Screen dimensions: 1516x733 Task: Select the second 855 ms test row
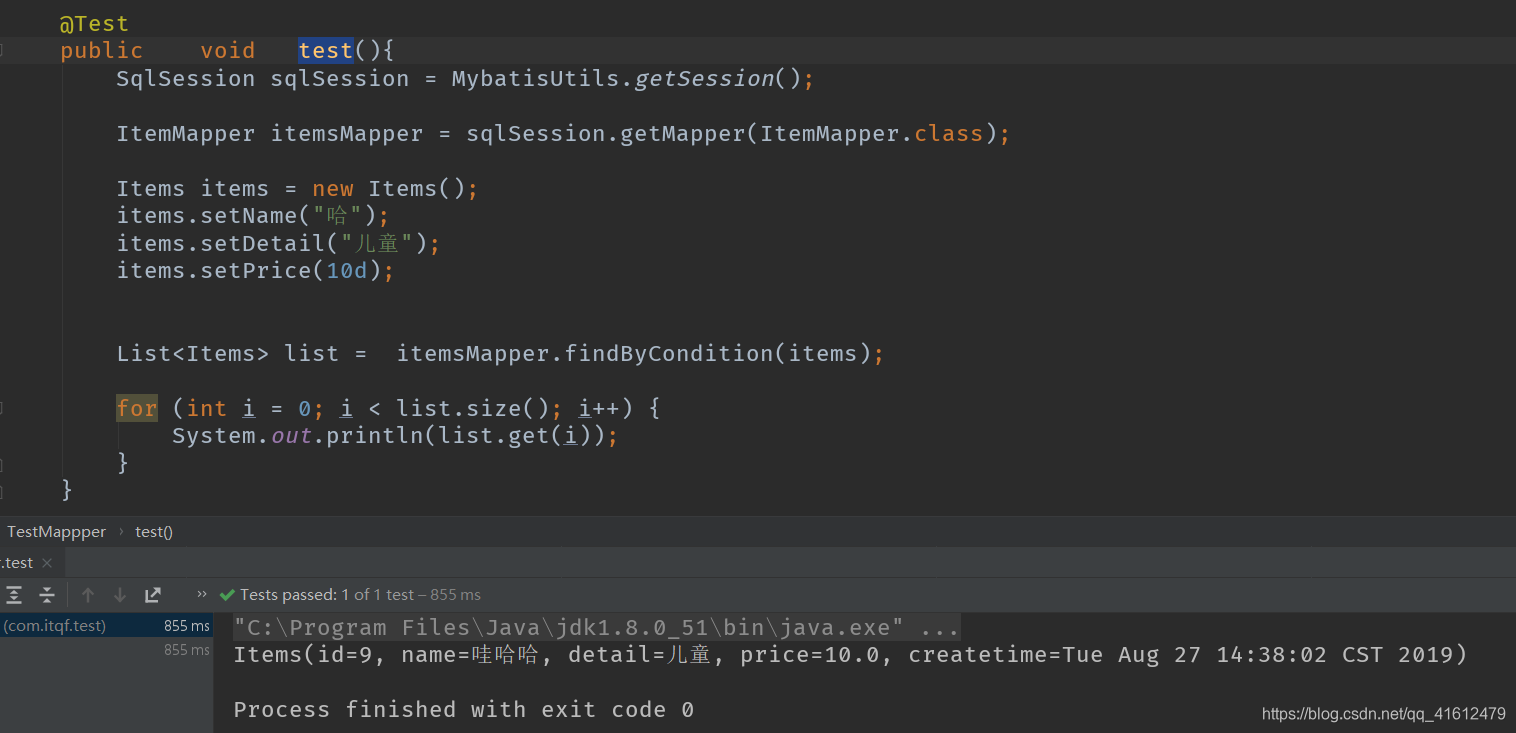pyautogui.click(x=106, y=650)
